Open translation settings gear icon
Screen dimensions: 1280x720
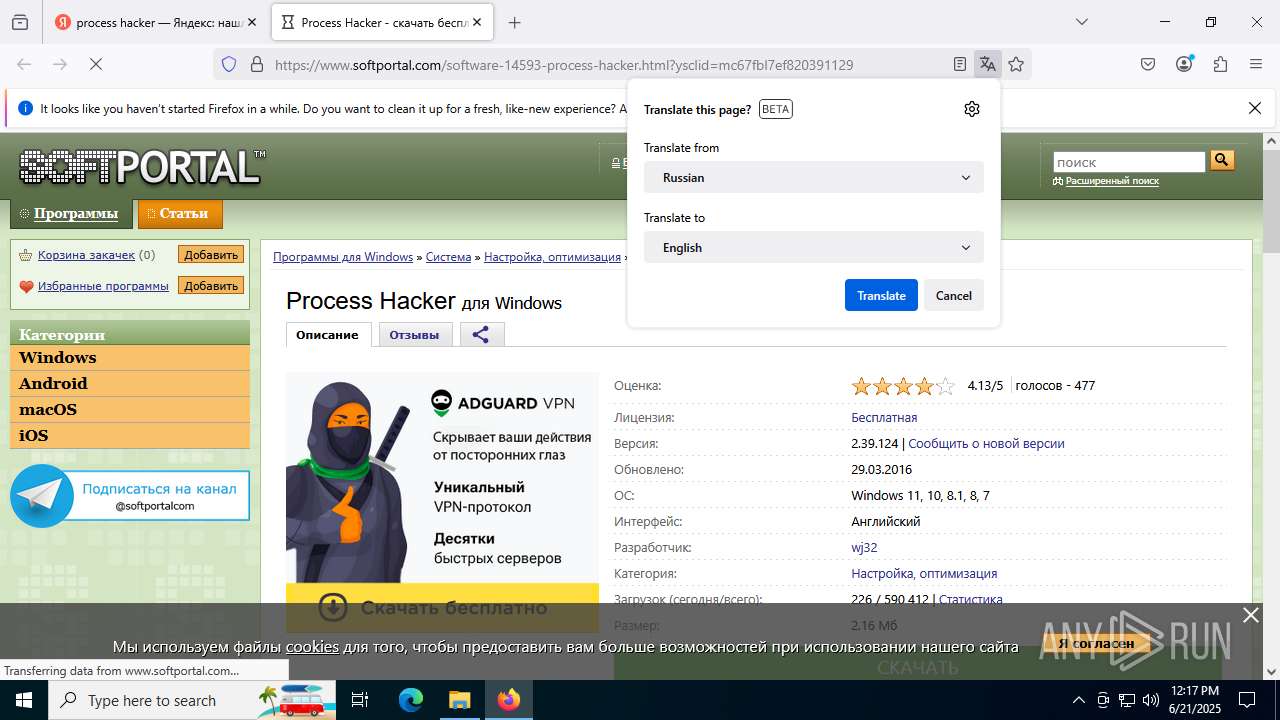972,109
